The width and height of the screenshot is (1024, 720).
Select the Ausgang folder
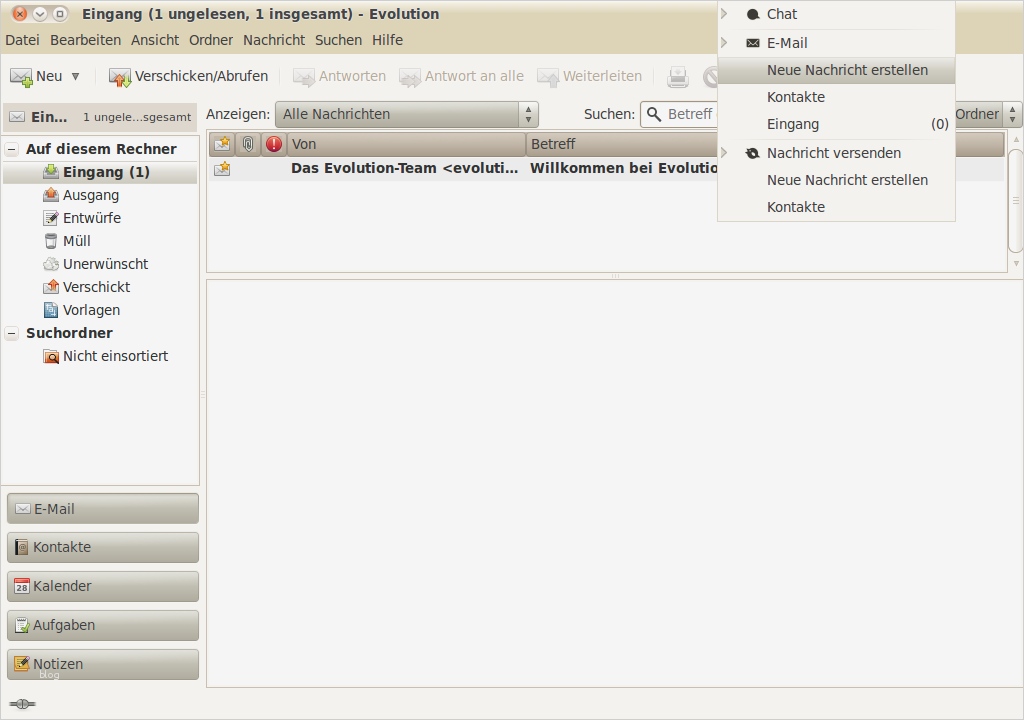(x=91, y=195)
